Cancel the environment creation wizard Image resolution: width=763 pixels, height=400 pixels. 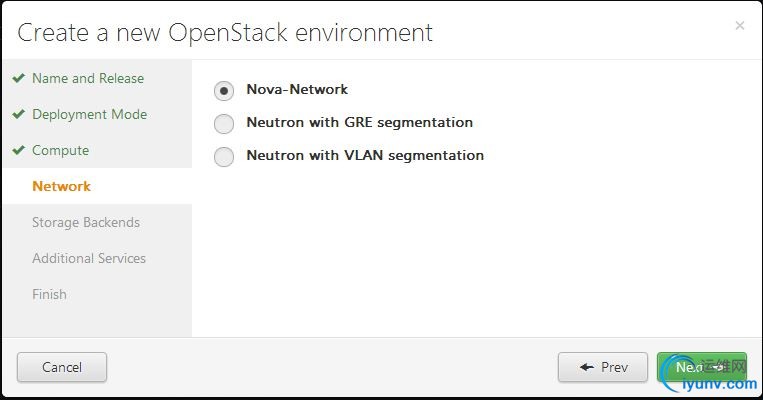pyautogui.click(x=62, y=367)
